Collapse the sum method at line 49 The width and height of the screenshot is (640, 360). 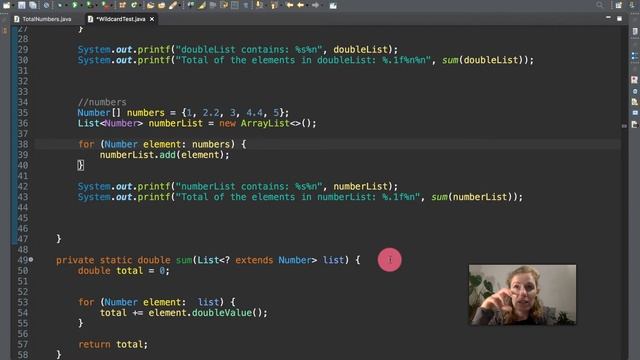click(31, 260)
